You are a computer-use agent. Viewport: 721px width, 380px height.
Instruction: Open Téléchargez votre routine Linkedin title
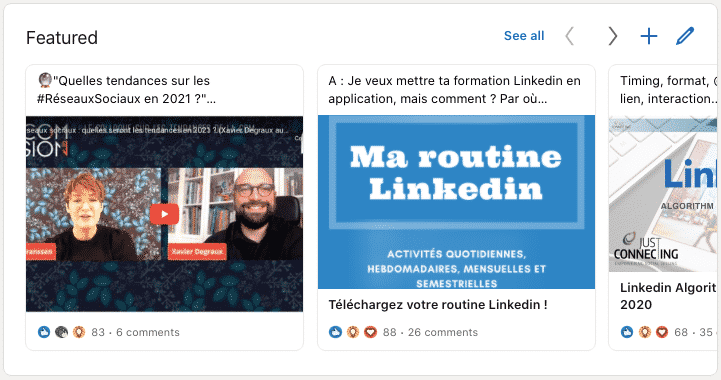tap(438, 305)
